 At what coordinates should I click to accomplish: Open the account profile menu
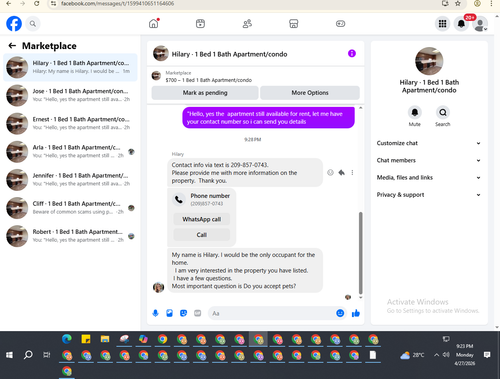click(480, 24)
